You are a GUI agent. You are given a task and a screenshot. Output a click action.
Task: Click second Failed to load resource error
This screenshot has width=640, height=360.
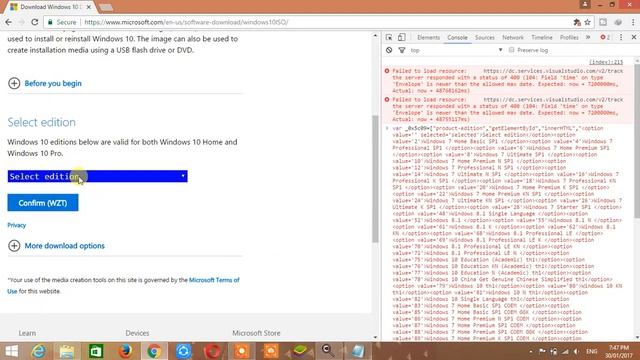[x=505, y=109]
